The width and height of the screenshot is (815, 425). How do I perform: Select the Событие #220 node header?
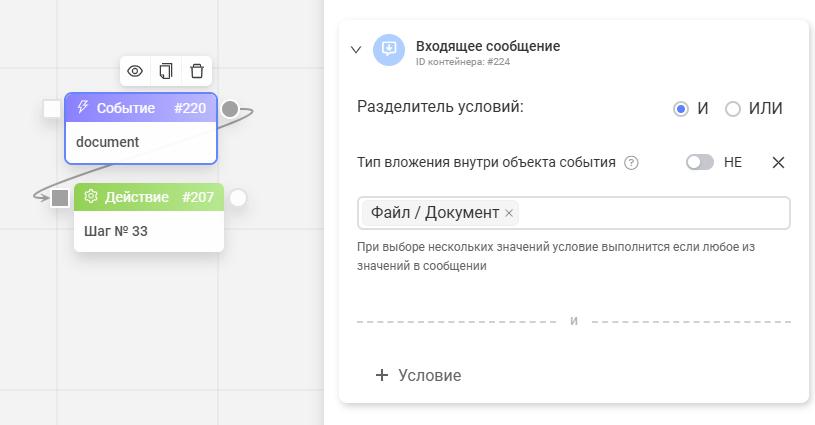[141, 108]
